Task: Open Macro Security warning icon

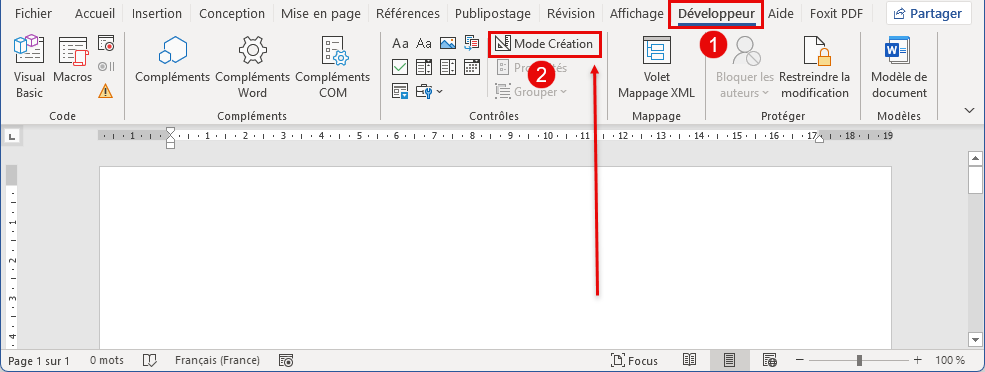Action: click(106, 91)
